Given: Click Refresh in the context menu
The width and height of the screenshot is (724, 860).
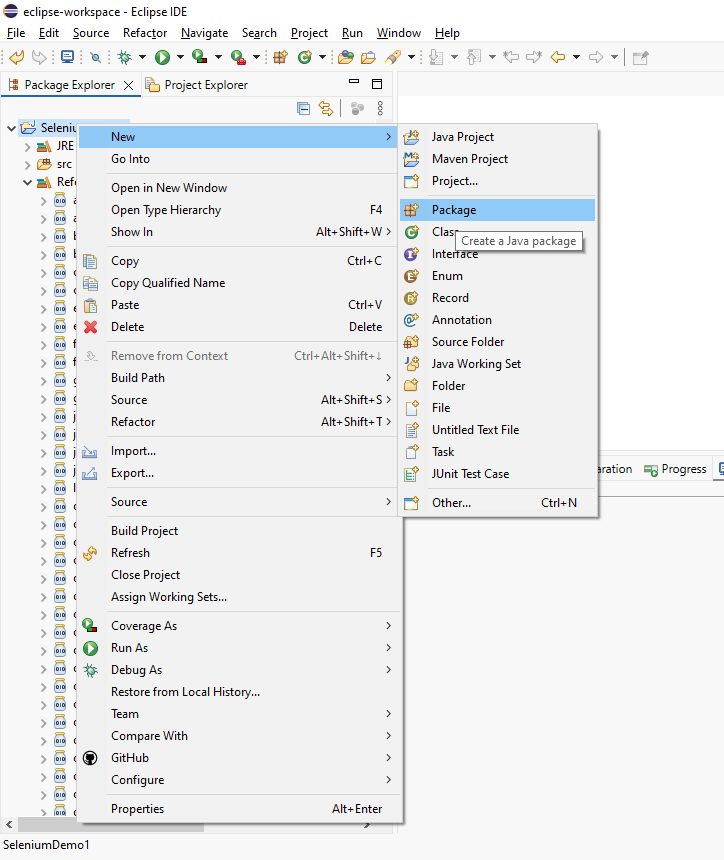Looking at the screenshot, I should [x=239, y=553].
